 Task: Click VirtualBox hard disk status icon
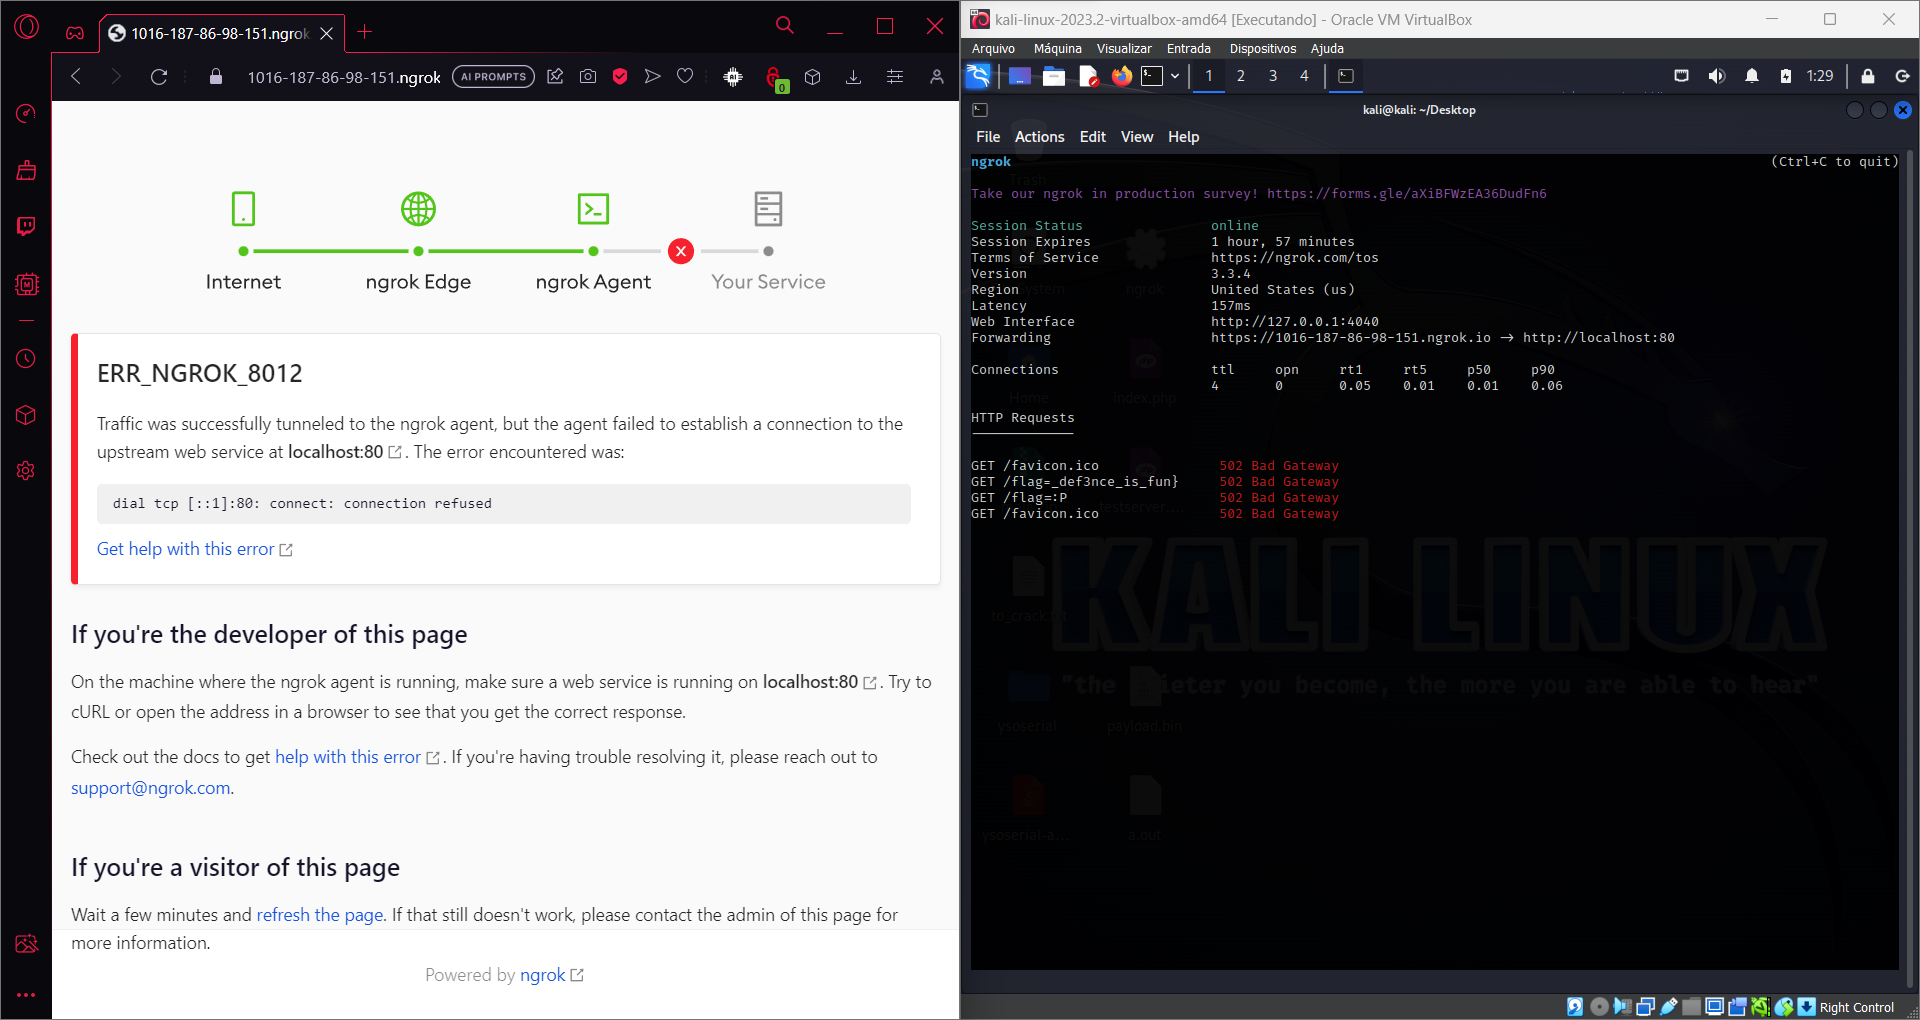[1575, 1007]
